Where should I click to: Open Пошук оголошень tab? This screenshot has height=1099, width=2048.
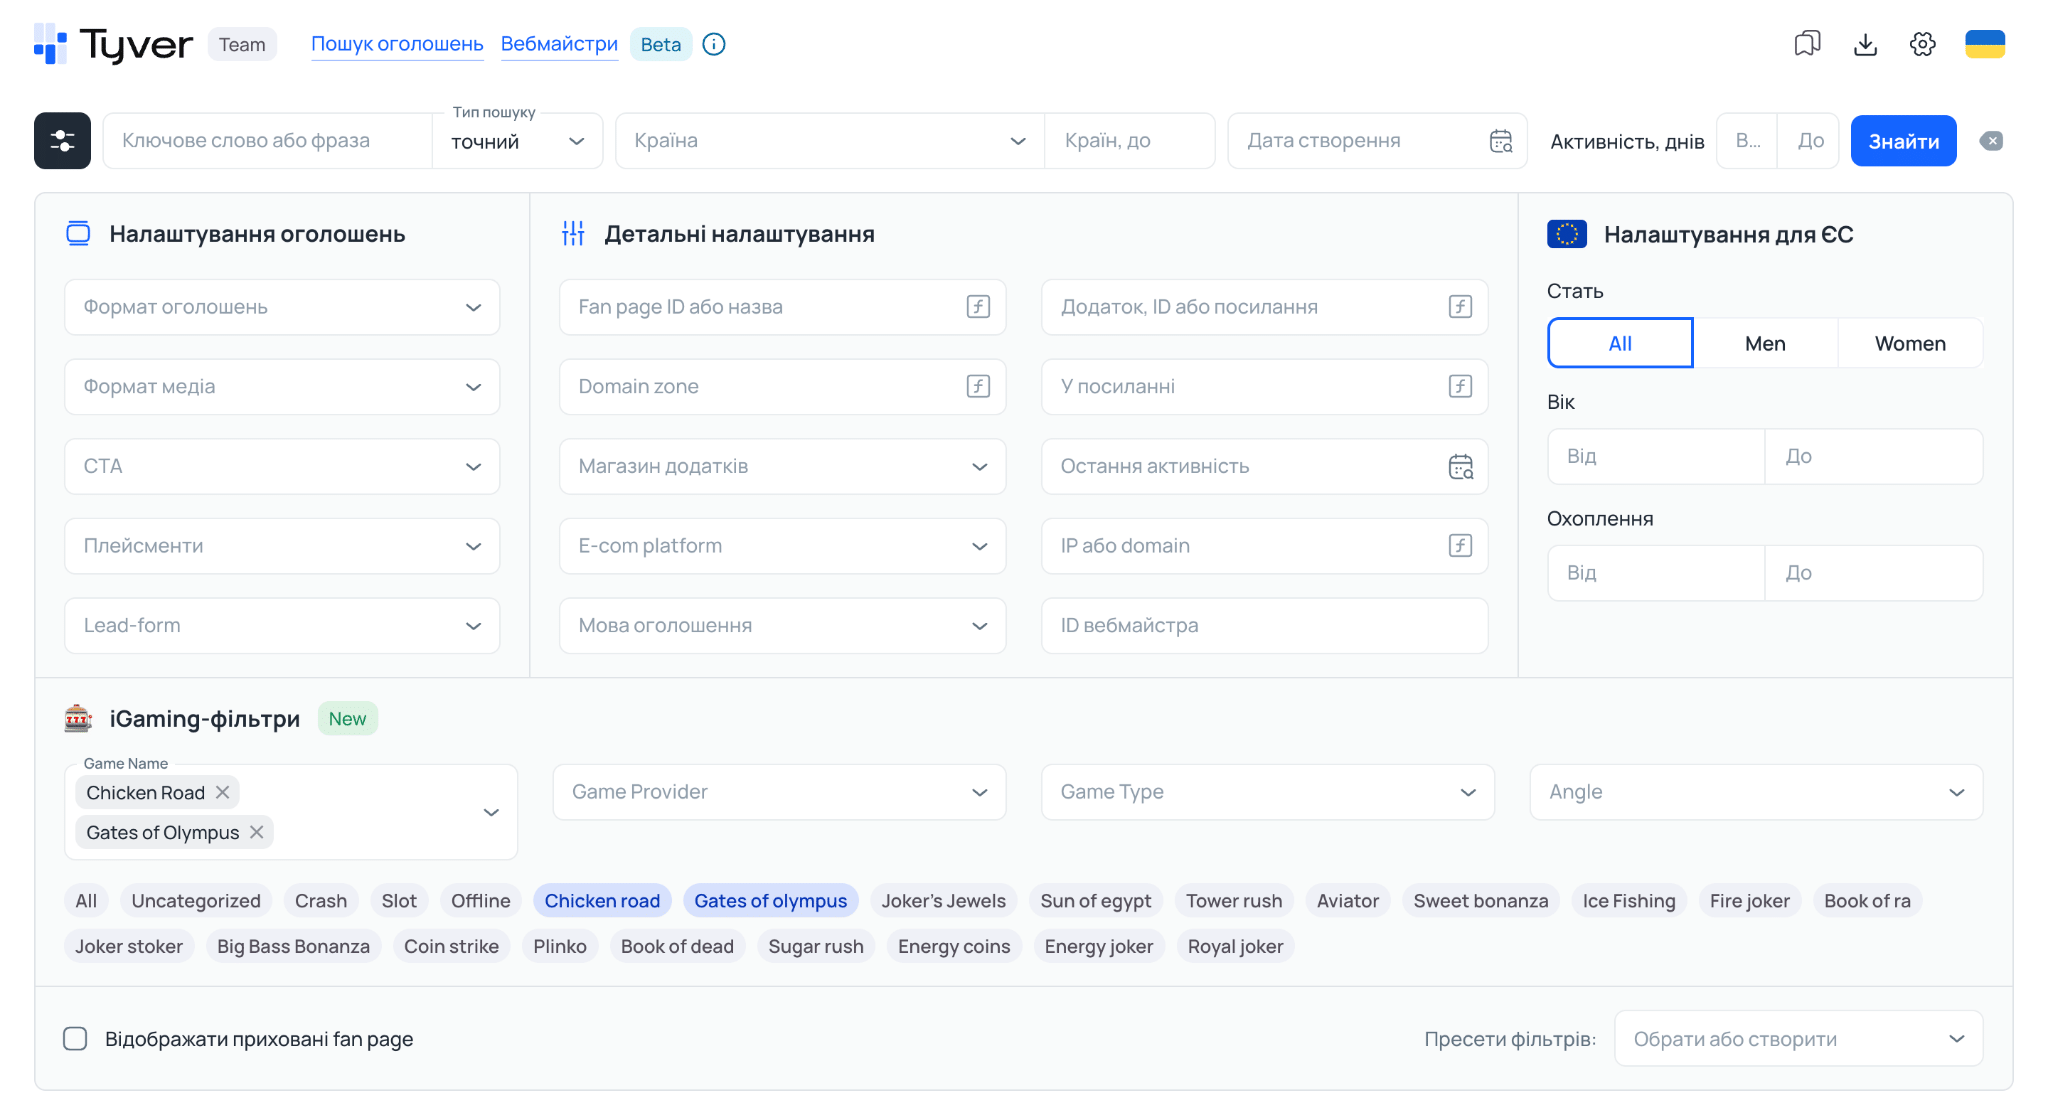click(x=397, y=44)
